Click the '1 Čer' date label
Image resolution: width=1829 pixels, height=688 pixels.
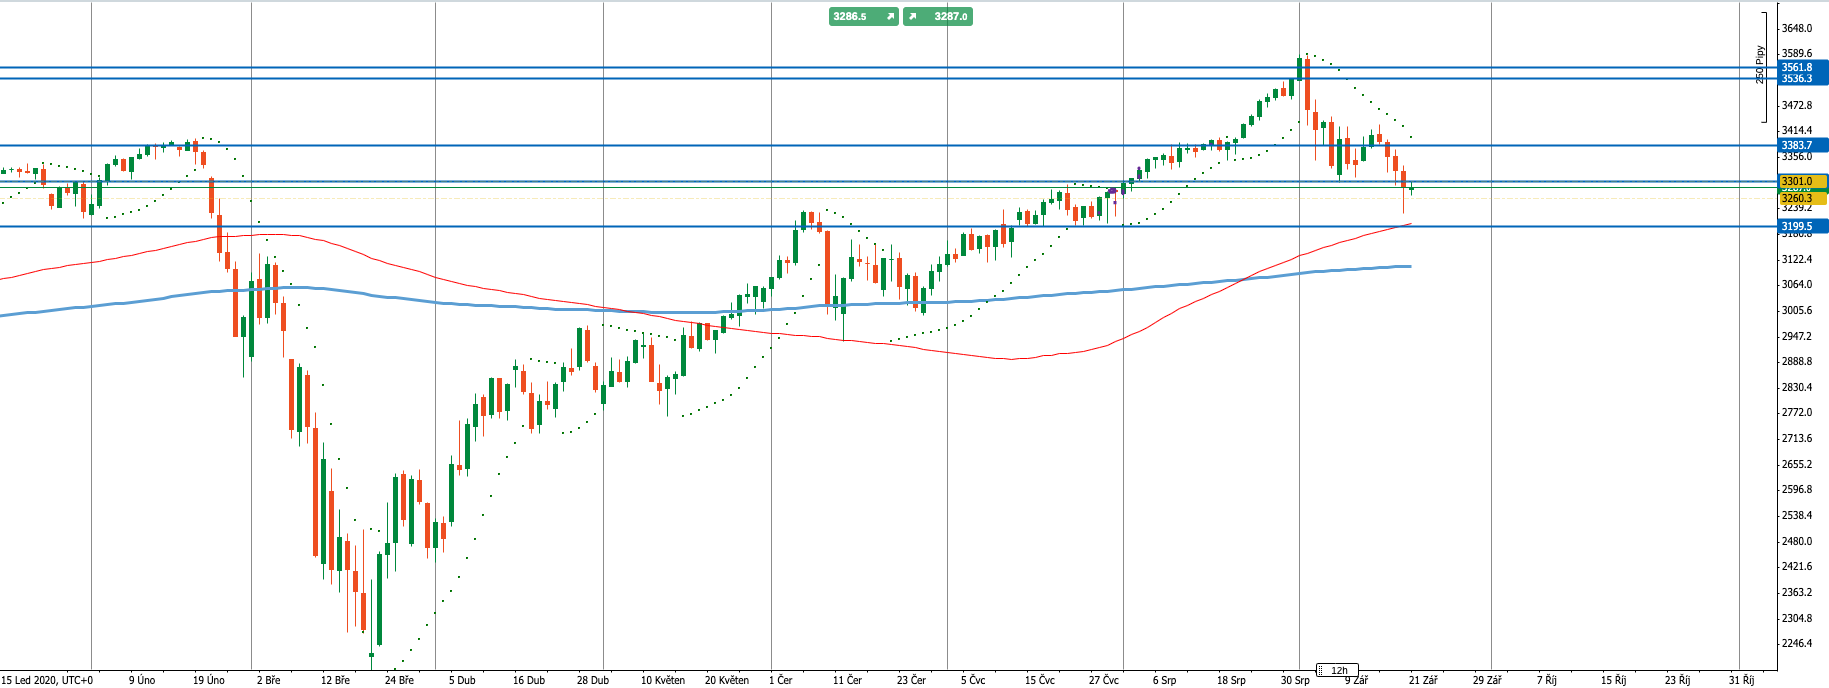coord(780,680)
